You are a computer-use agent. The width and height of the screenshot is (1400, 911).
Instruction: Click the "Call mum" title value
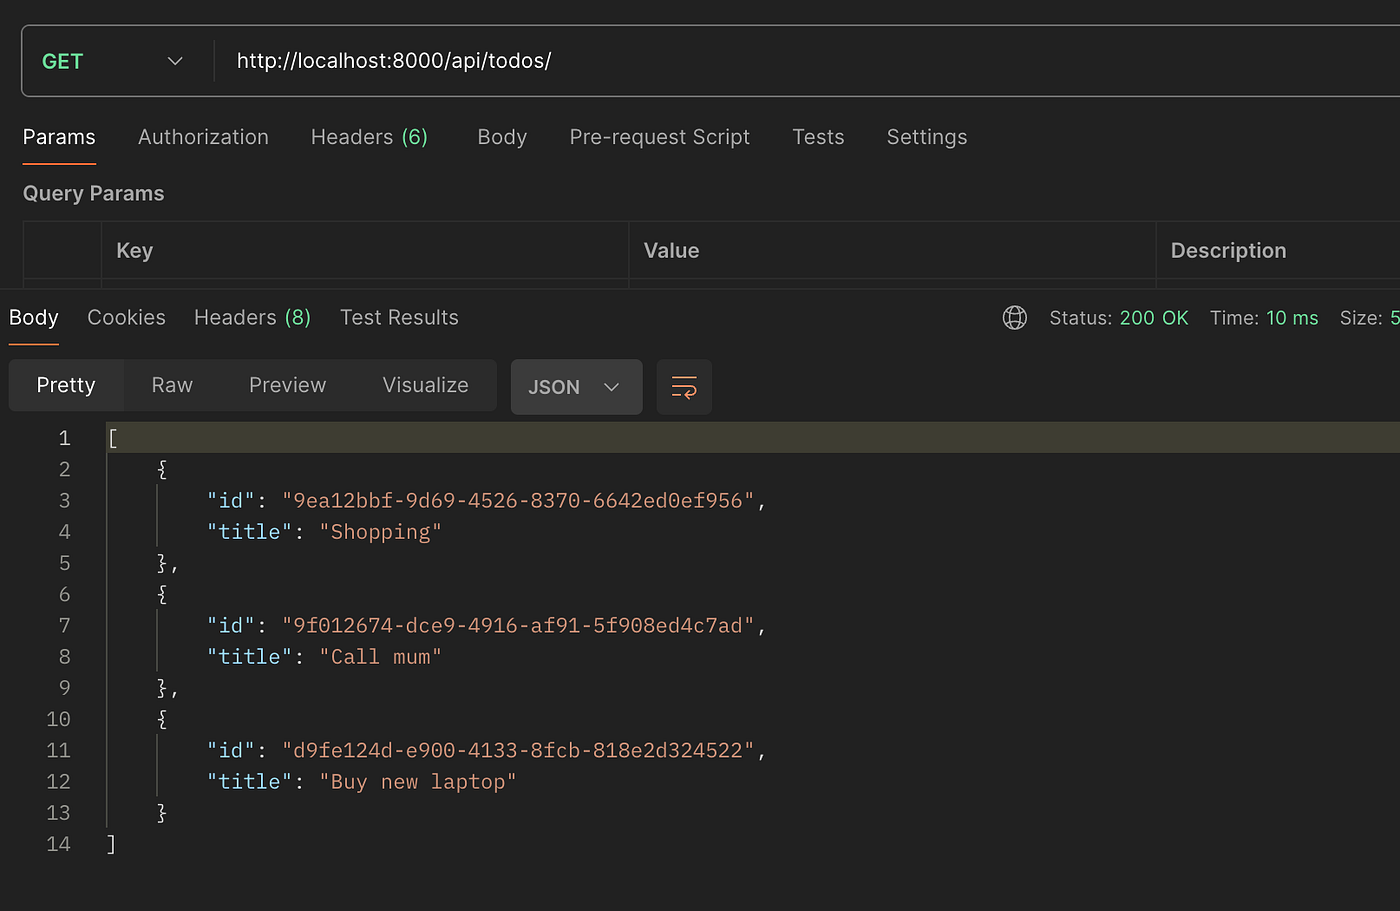[x=380, y=657]
